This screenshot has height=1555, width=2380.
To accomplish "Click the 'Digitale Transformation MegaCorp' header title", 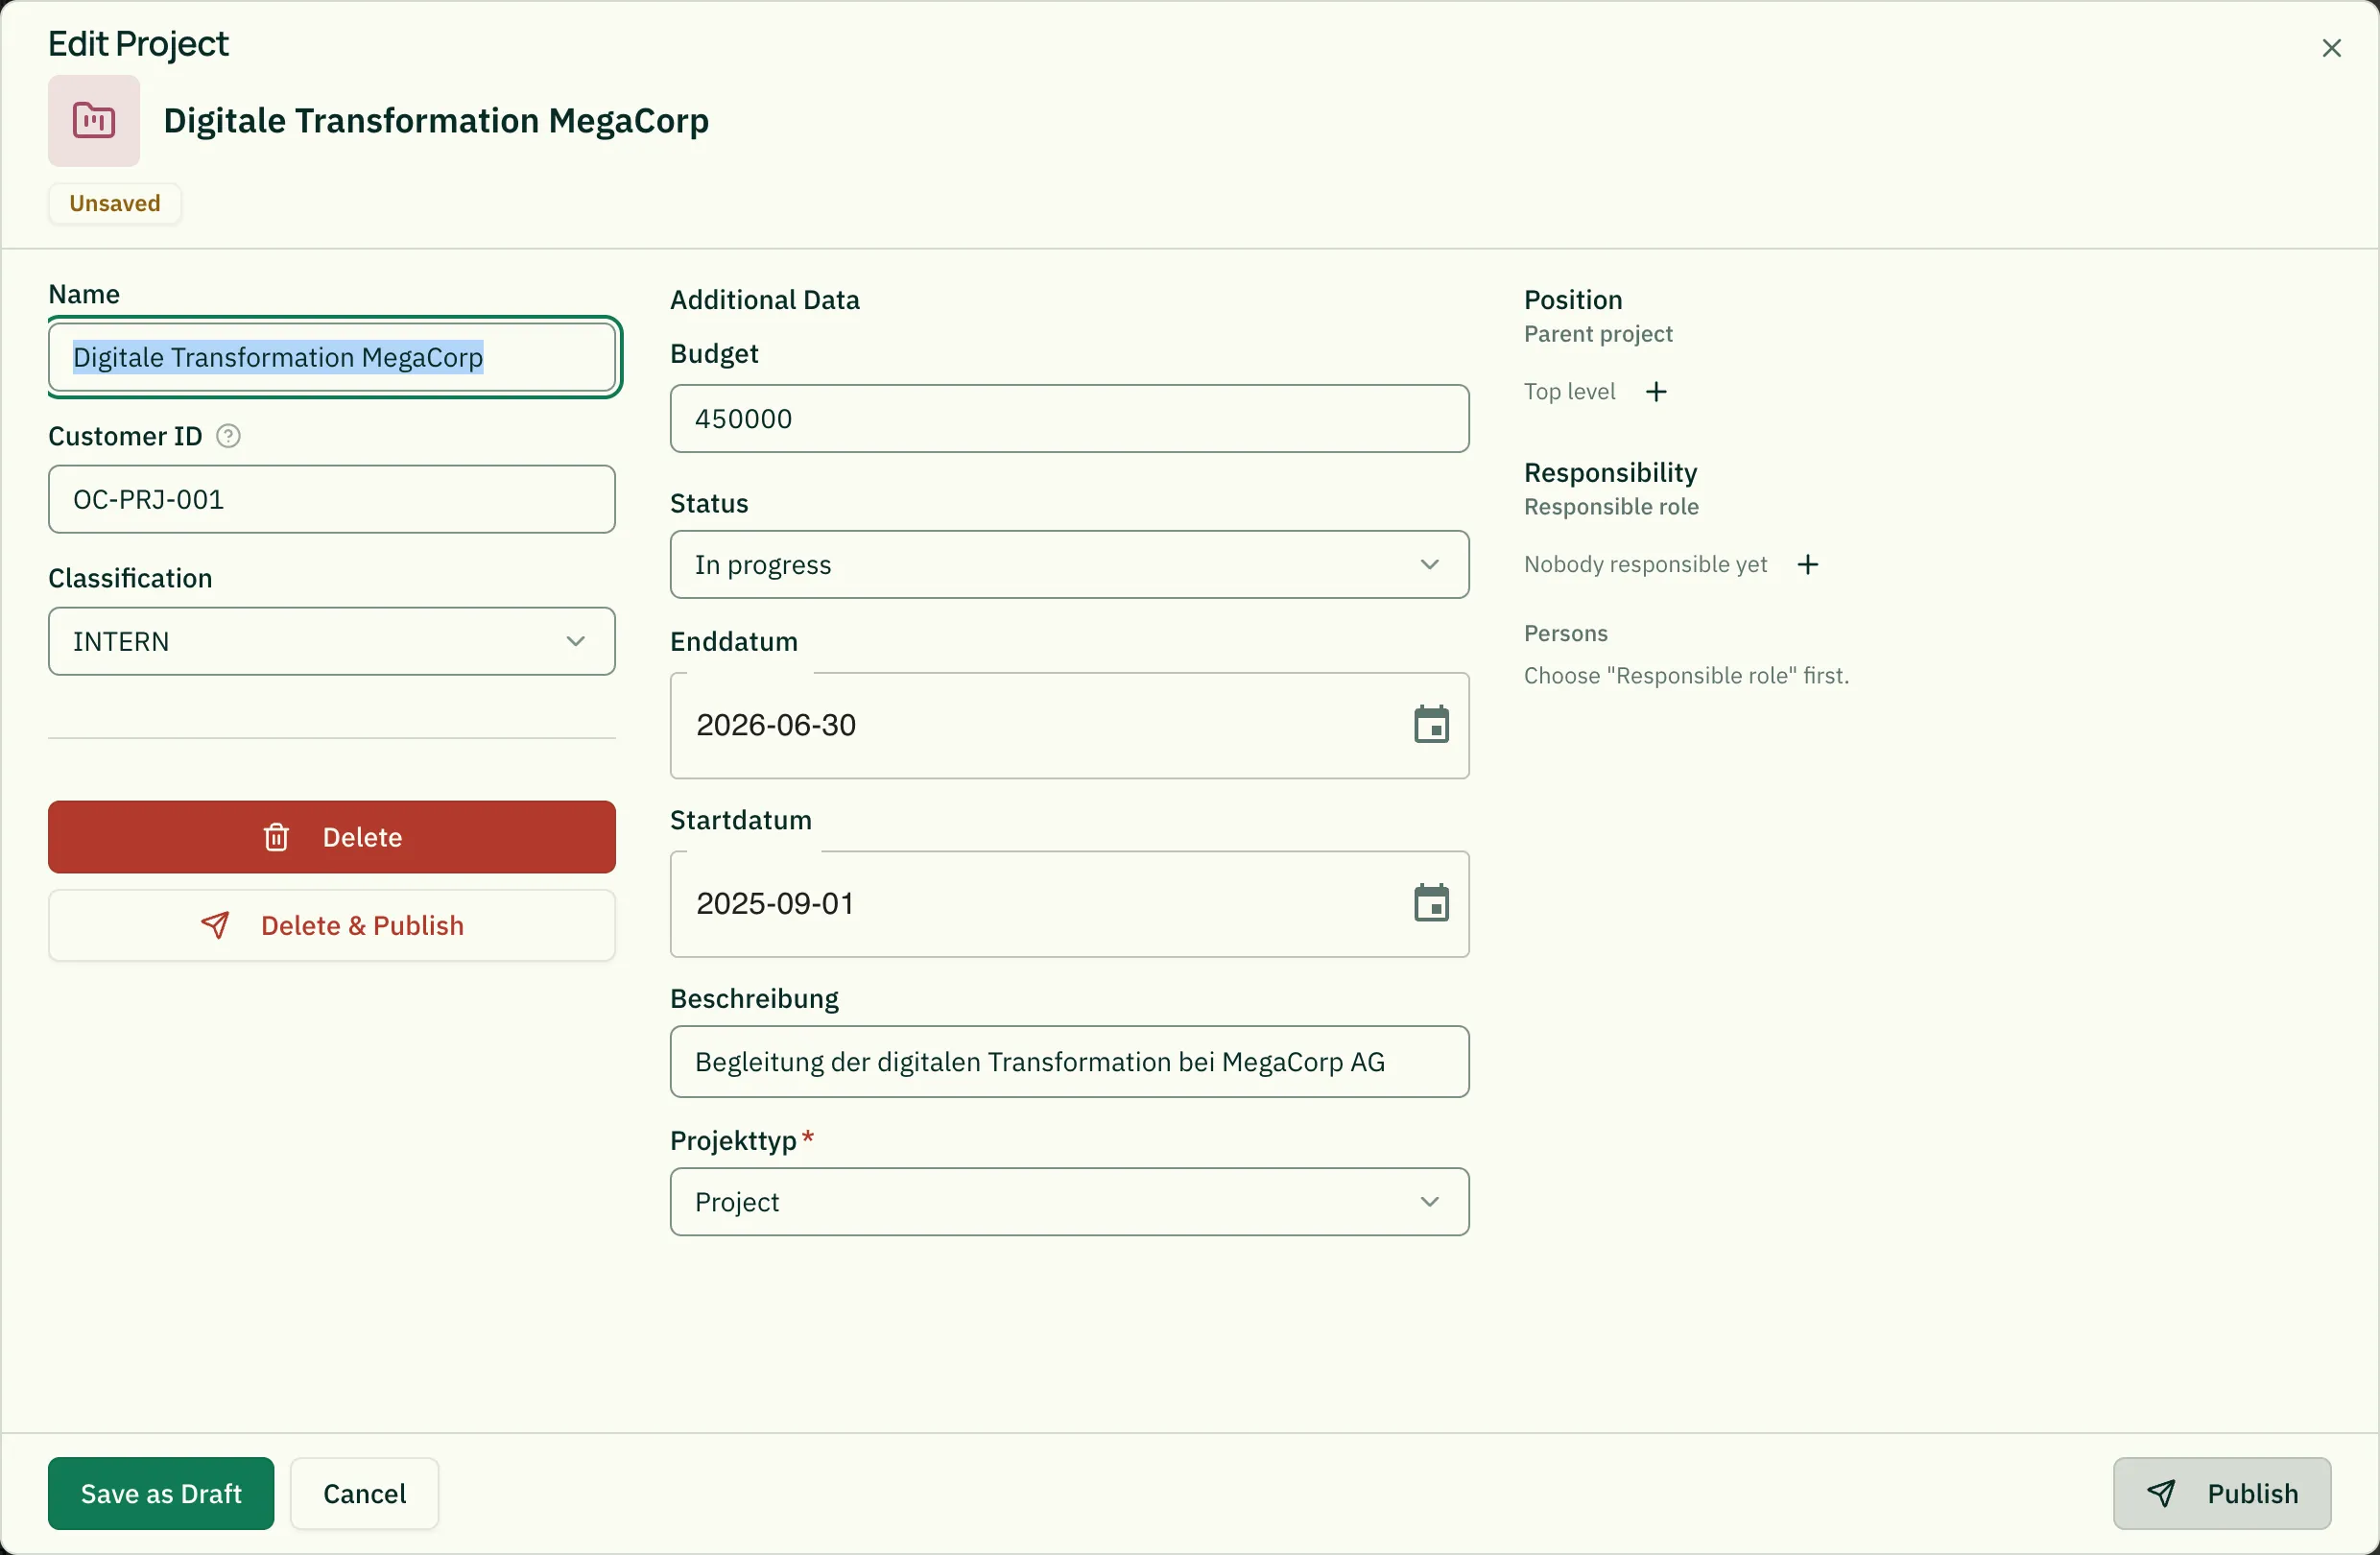I will coord(436,121).
